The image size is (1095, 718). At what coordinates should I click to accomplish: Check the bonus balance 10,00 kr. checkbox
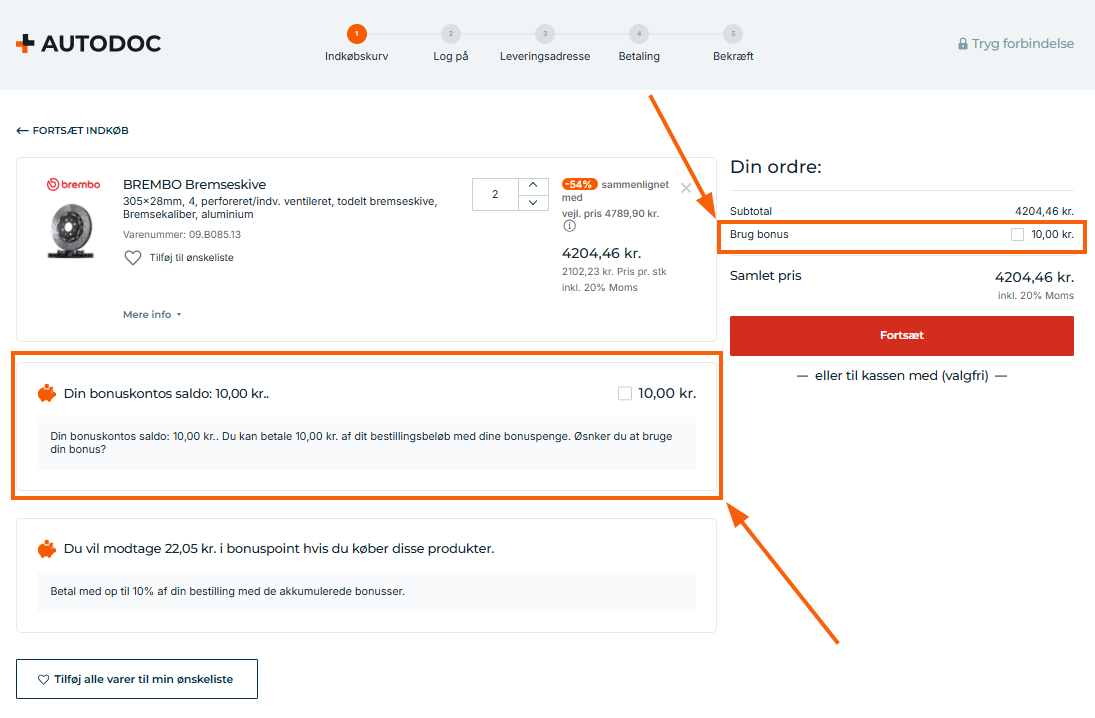[x=625, y=394]
